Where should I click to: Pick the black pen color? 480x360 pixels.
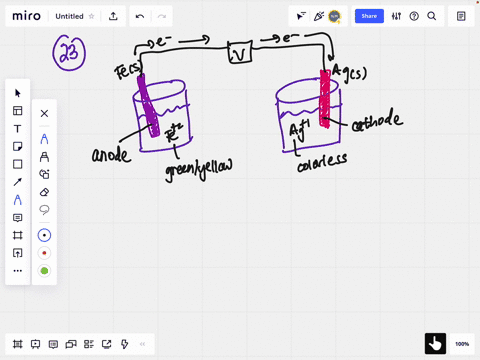click(x=44, y=235)
